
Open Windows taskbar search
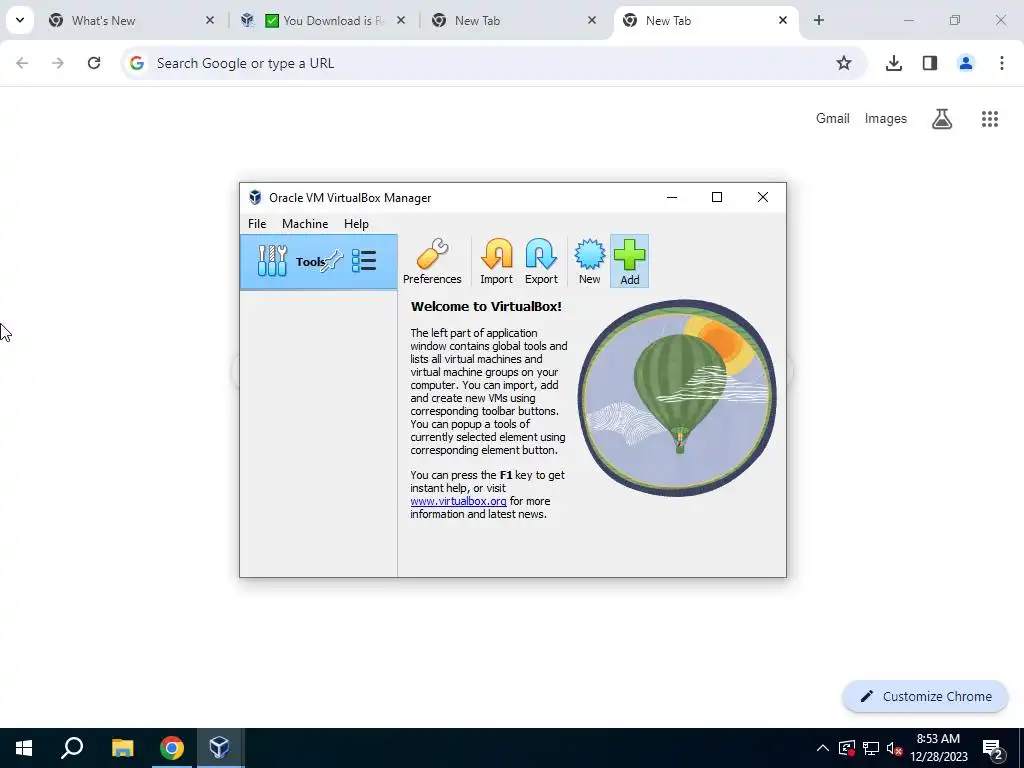pos(72,748)
